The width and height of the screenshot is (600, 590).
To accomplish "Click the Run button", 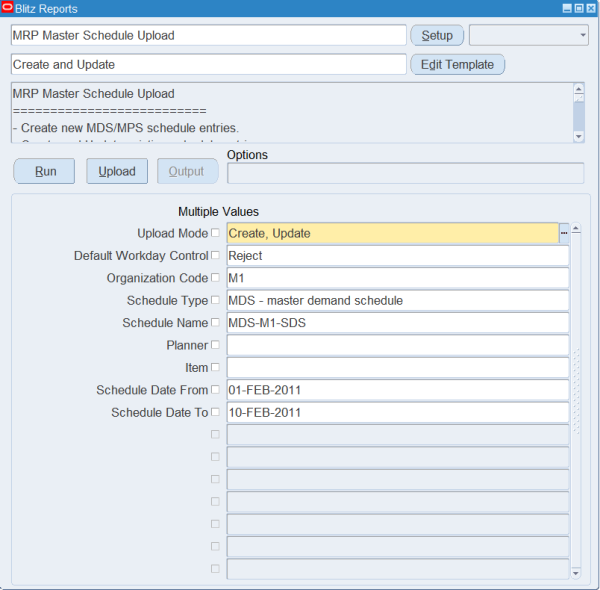I will pos(44,171).
